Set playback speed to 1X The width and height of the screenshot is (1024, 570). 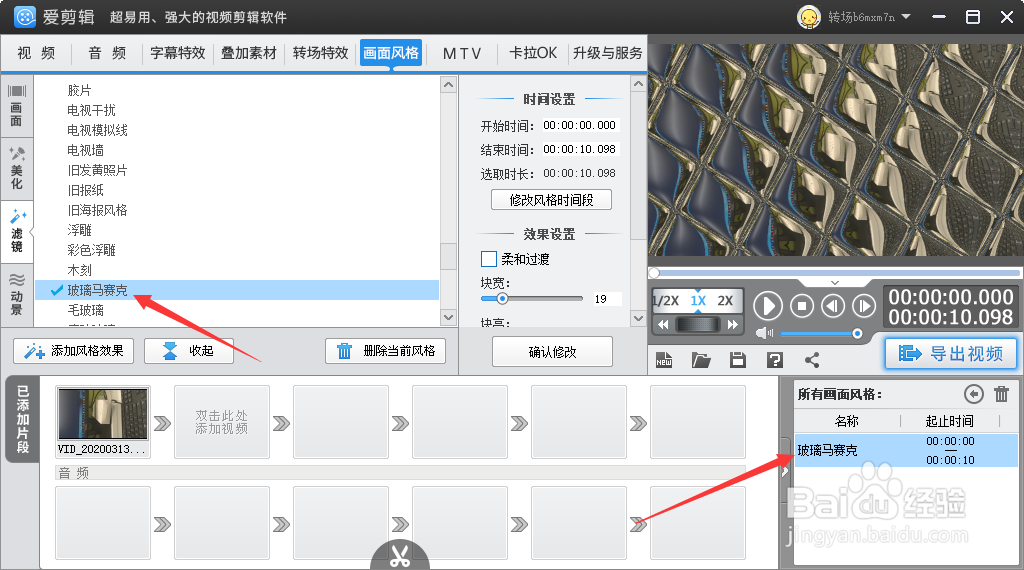[698, 300]
